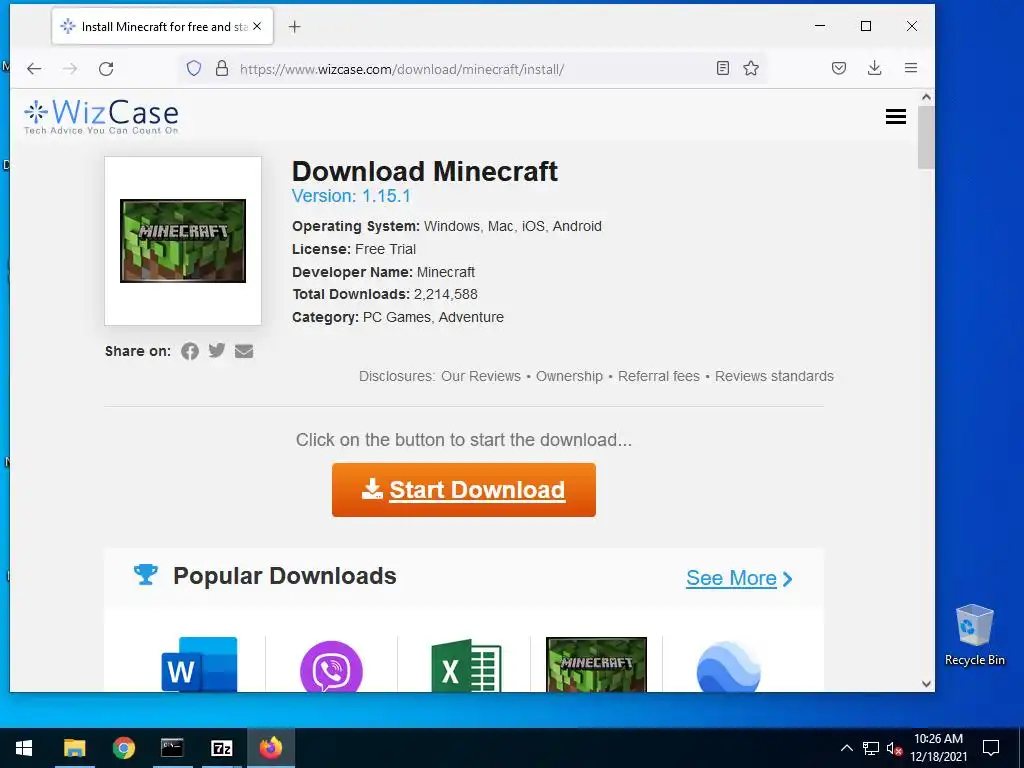Click the Minecraft product thumbnail
Image resolution: width=1024 pixels, height=768 pixels.
183,241
